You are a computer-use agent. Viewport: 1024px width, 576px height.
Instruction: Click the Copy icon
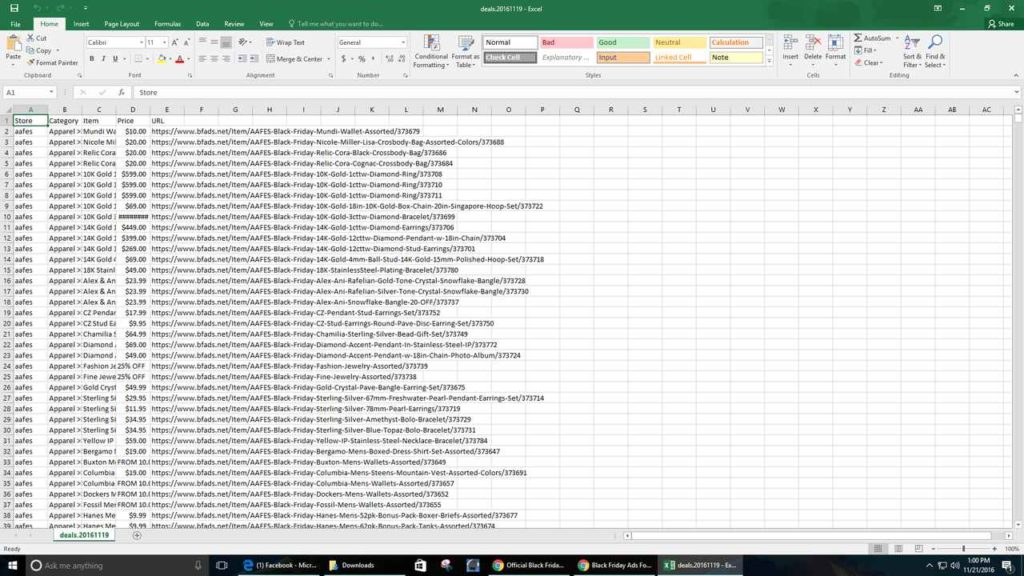tap(30, 50)
